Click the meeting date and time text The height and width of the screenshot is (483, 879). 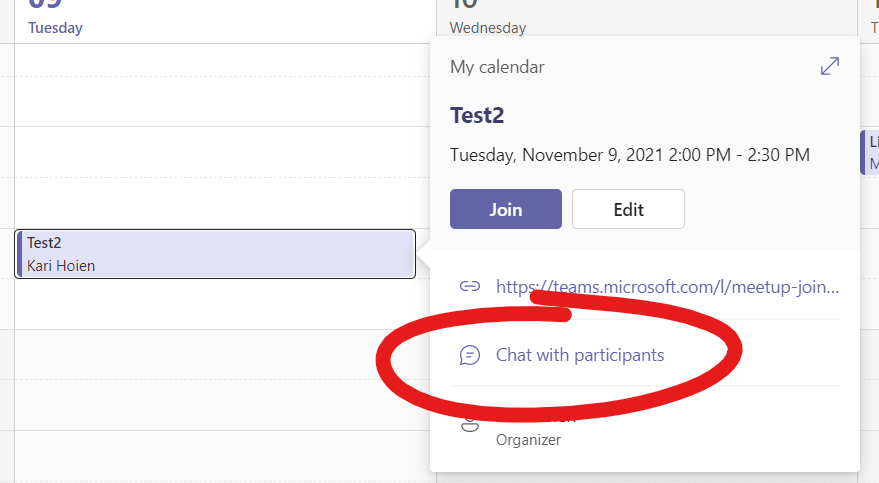tap(629, 155)
